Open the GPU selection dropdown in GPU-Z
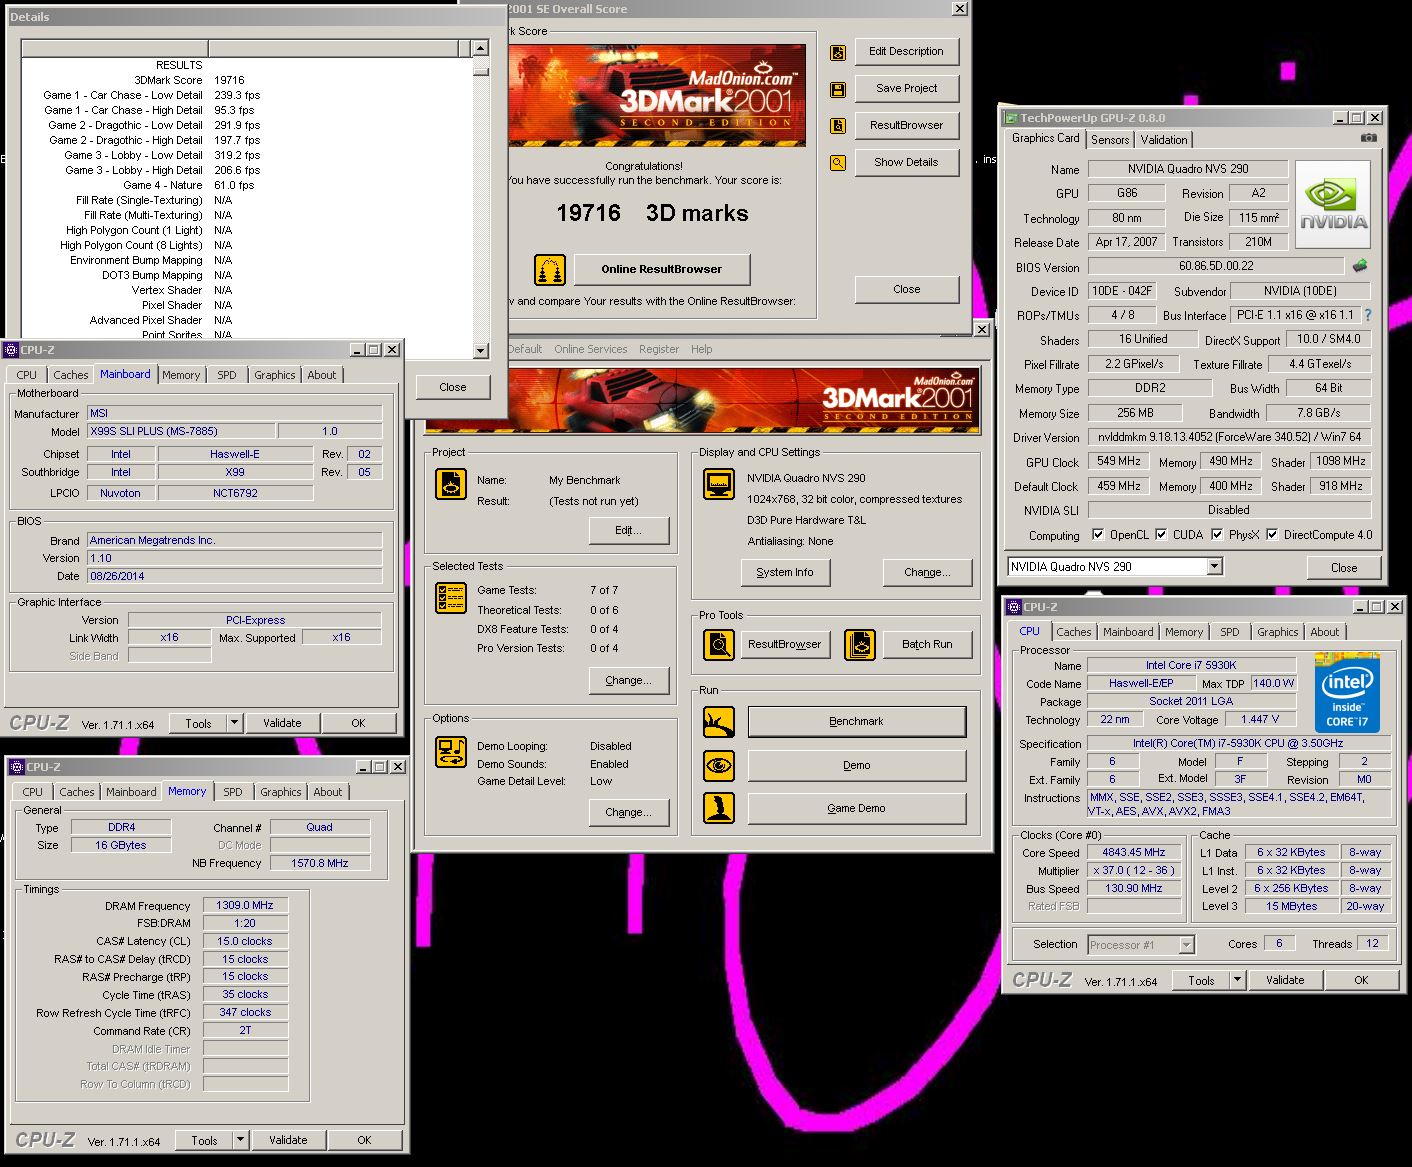The width and height of the screenshot is (1412, 1167). tap(1214, 567)
